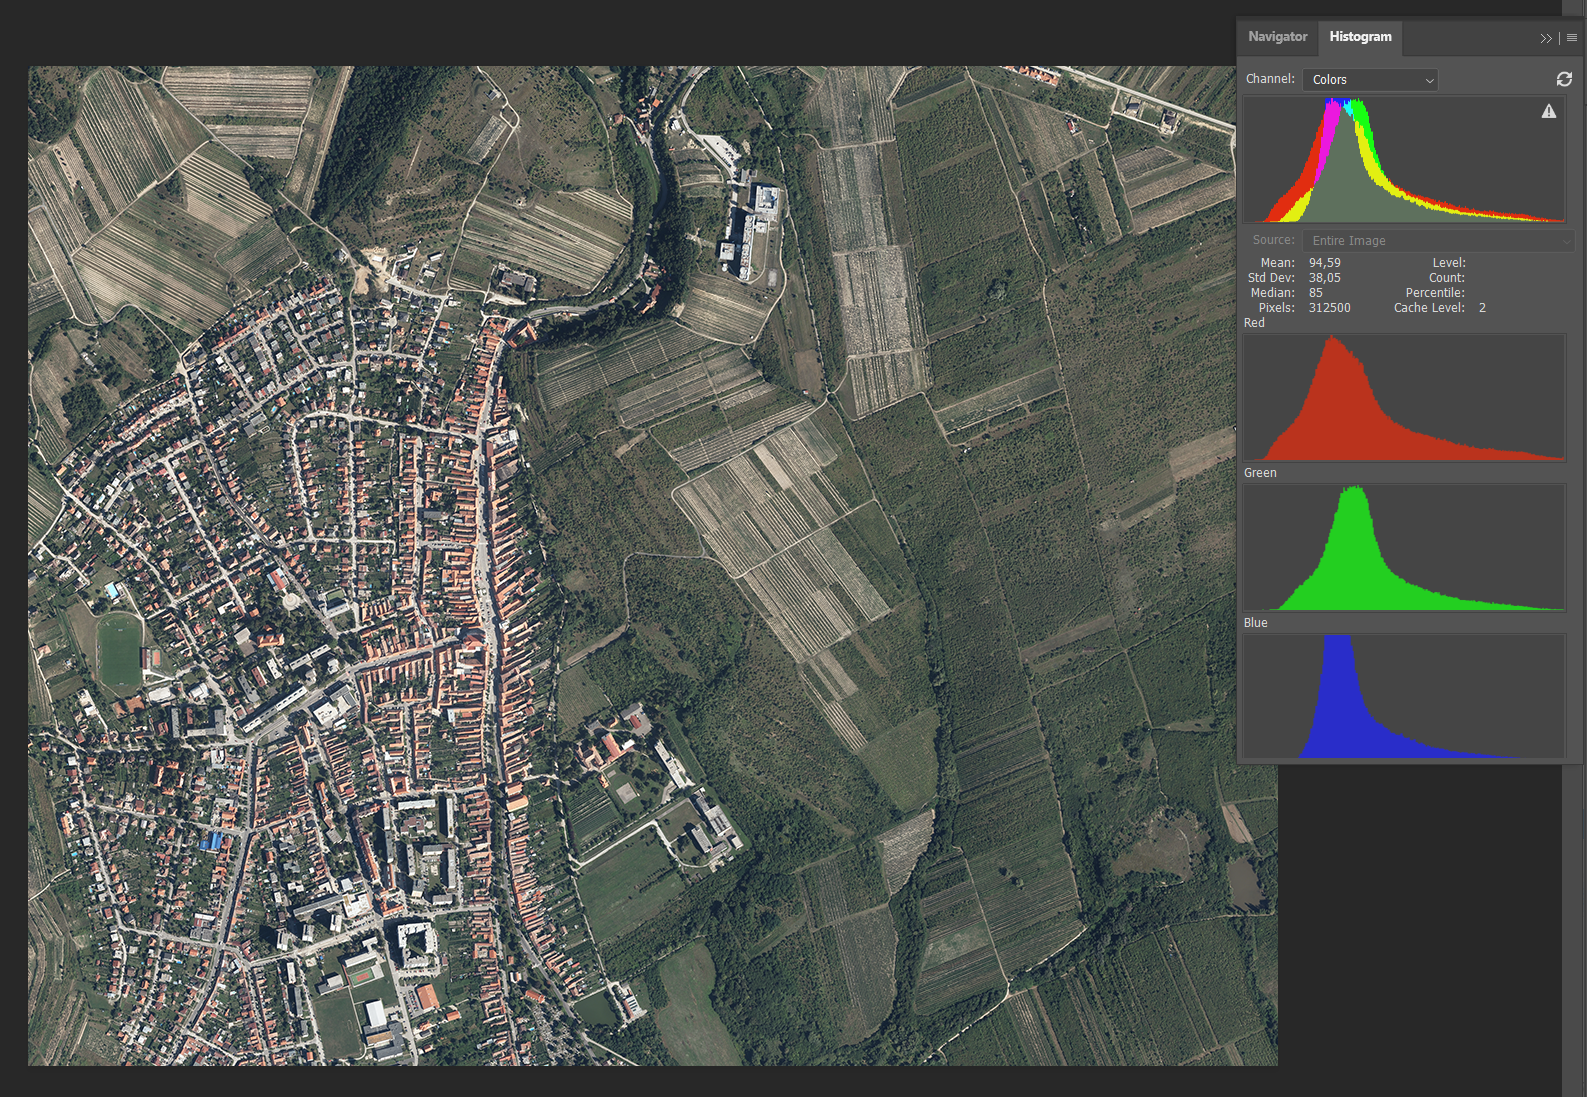Switch to the Navigator tab

click(x=1277, y=37)
